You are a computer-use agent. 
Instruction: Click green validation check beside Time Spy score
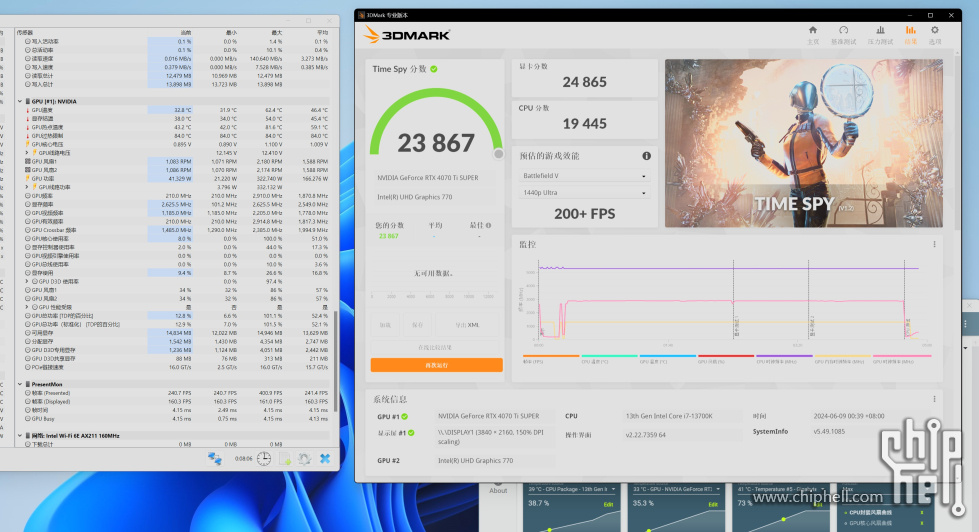[433, 69]
